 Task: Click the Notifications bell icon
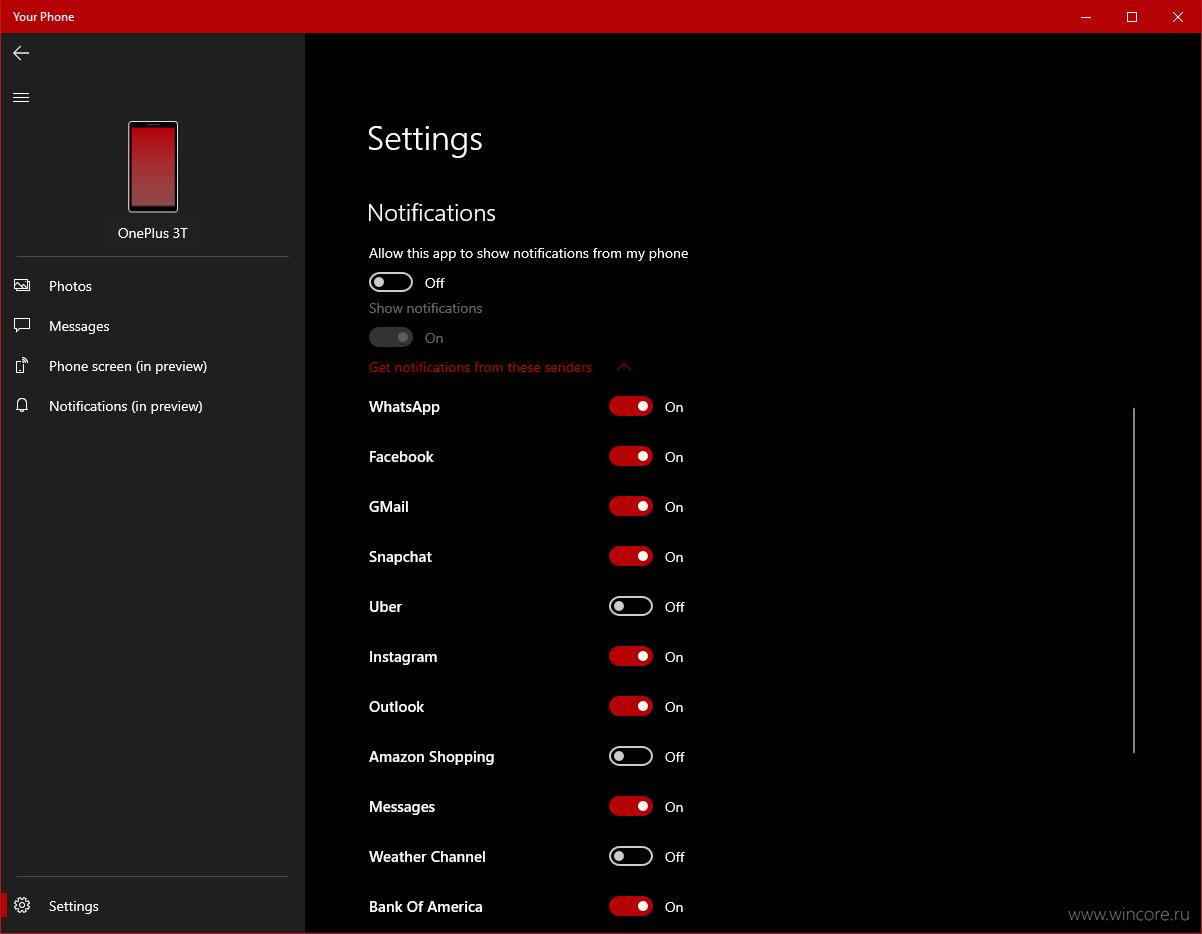pyautogui.click(x=22, y=406)
